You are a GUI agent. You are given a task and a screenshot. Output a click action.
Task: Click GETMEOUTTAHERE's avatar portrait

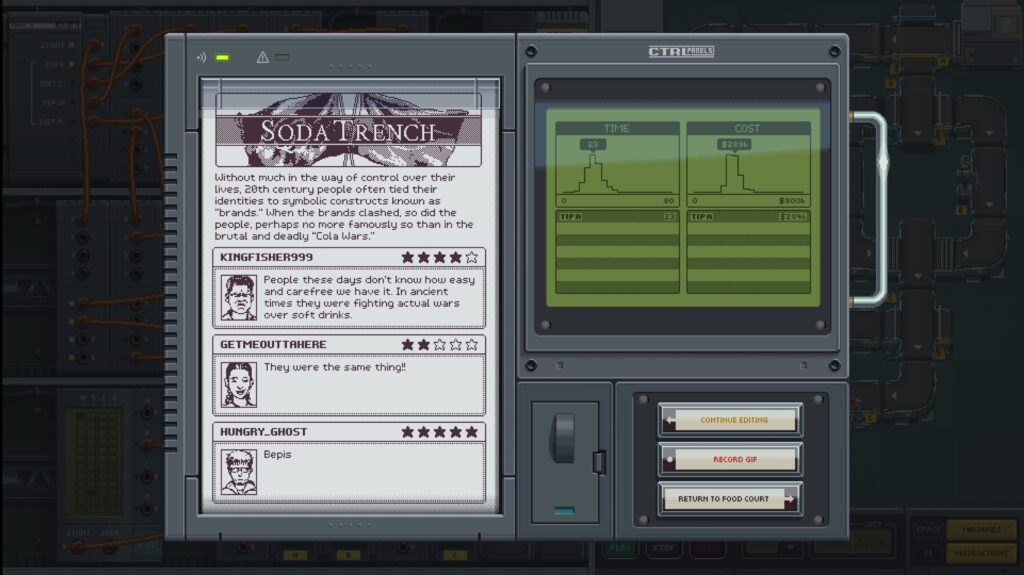click(x=238, y=385)
